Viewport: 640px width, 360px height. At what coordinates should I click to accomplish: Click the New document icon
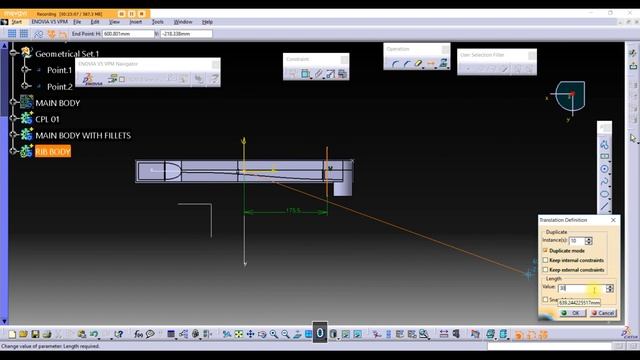(x=12, y=334)
